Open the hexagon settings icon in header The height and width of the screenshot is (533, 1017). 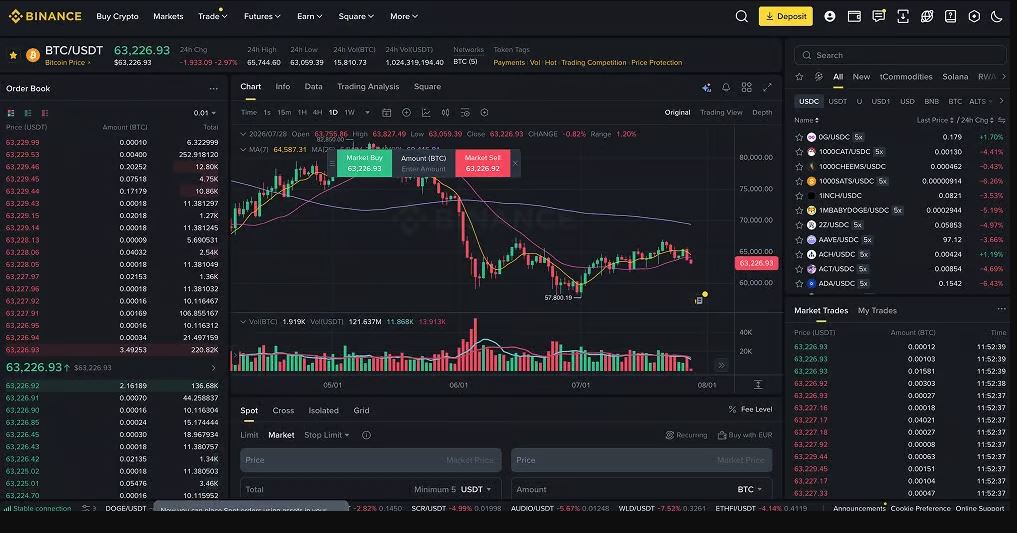coord(974,16)
